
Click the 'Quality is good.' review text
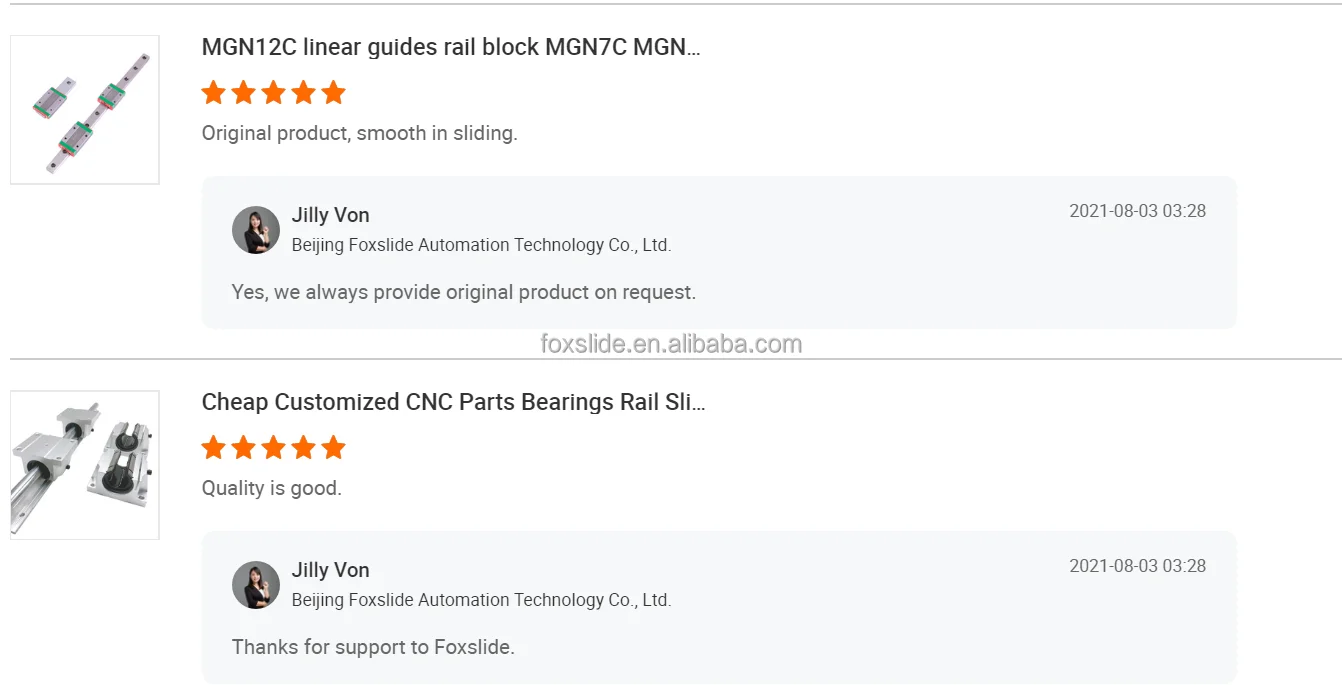[271, 488]
